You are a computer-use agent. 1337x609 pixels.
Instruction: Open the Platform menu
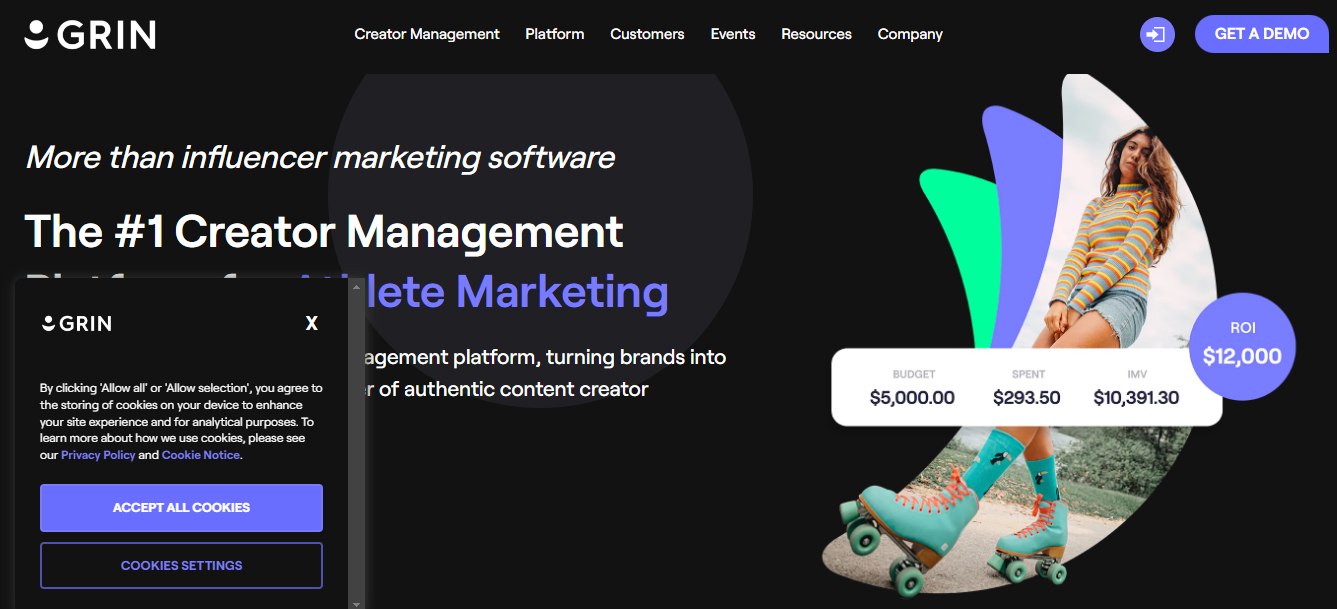pyautogui.click(x=555, y=34)
